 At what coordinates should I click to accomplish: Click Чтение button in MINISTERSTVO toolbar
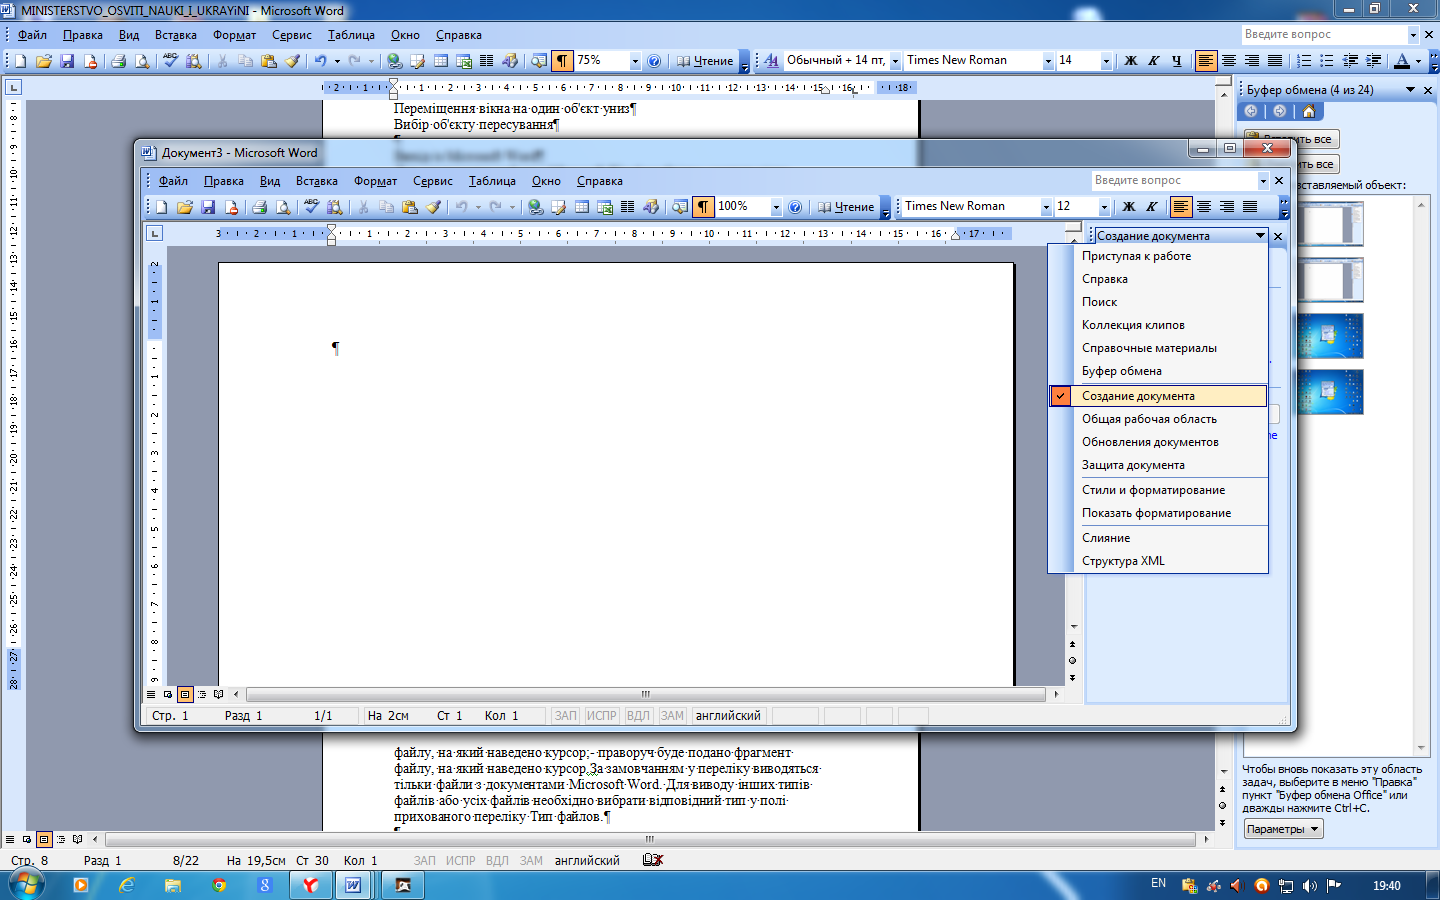(705, 61)
